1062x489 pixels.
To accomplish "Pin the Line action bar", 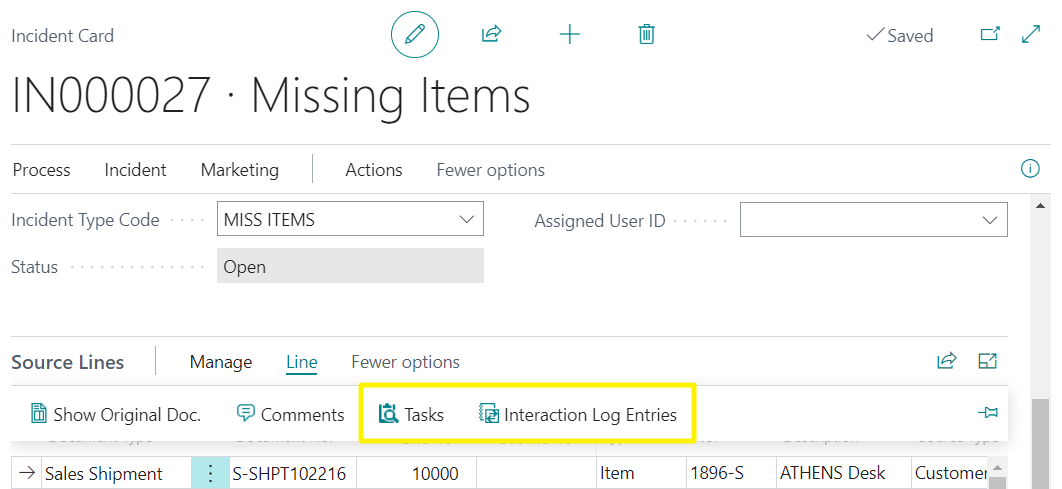I will [988, 412].
